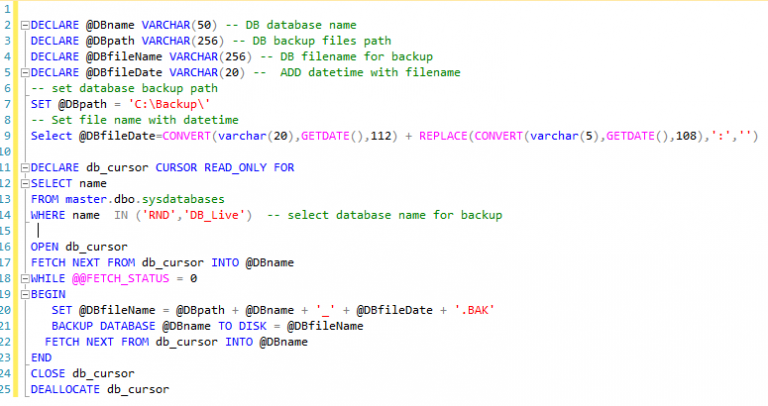Click master.dbo.sysdatabases on line 13
The height and width of the screenshot is (406, 768).
point(145,199)
